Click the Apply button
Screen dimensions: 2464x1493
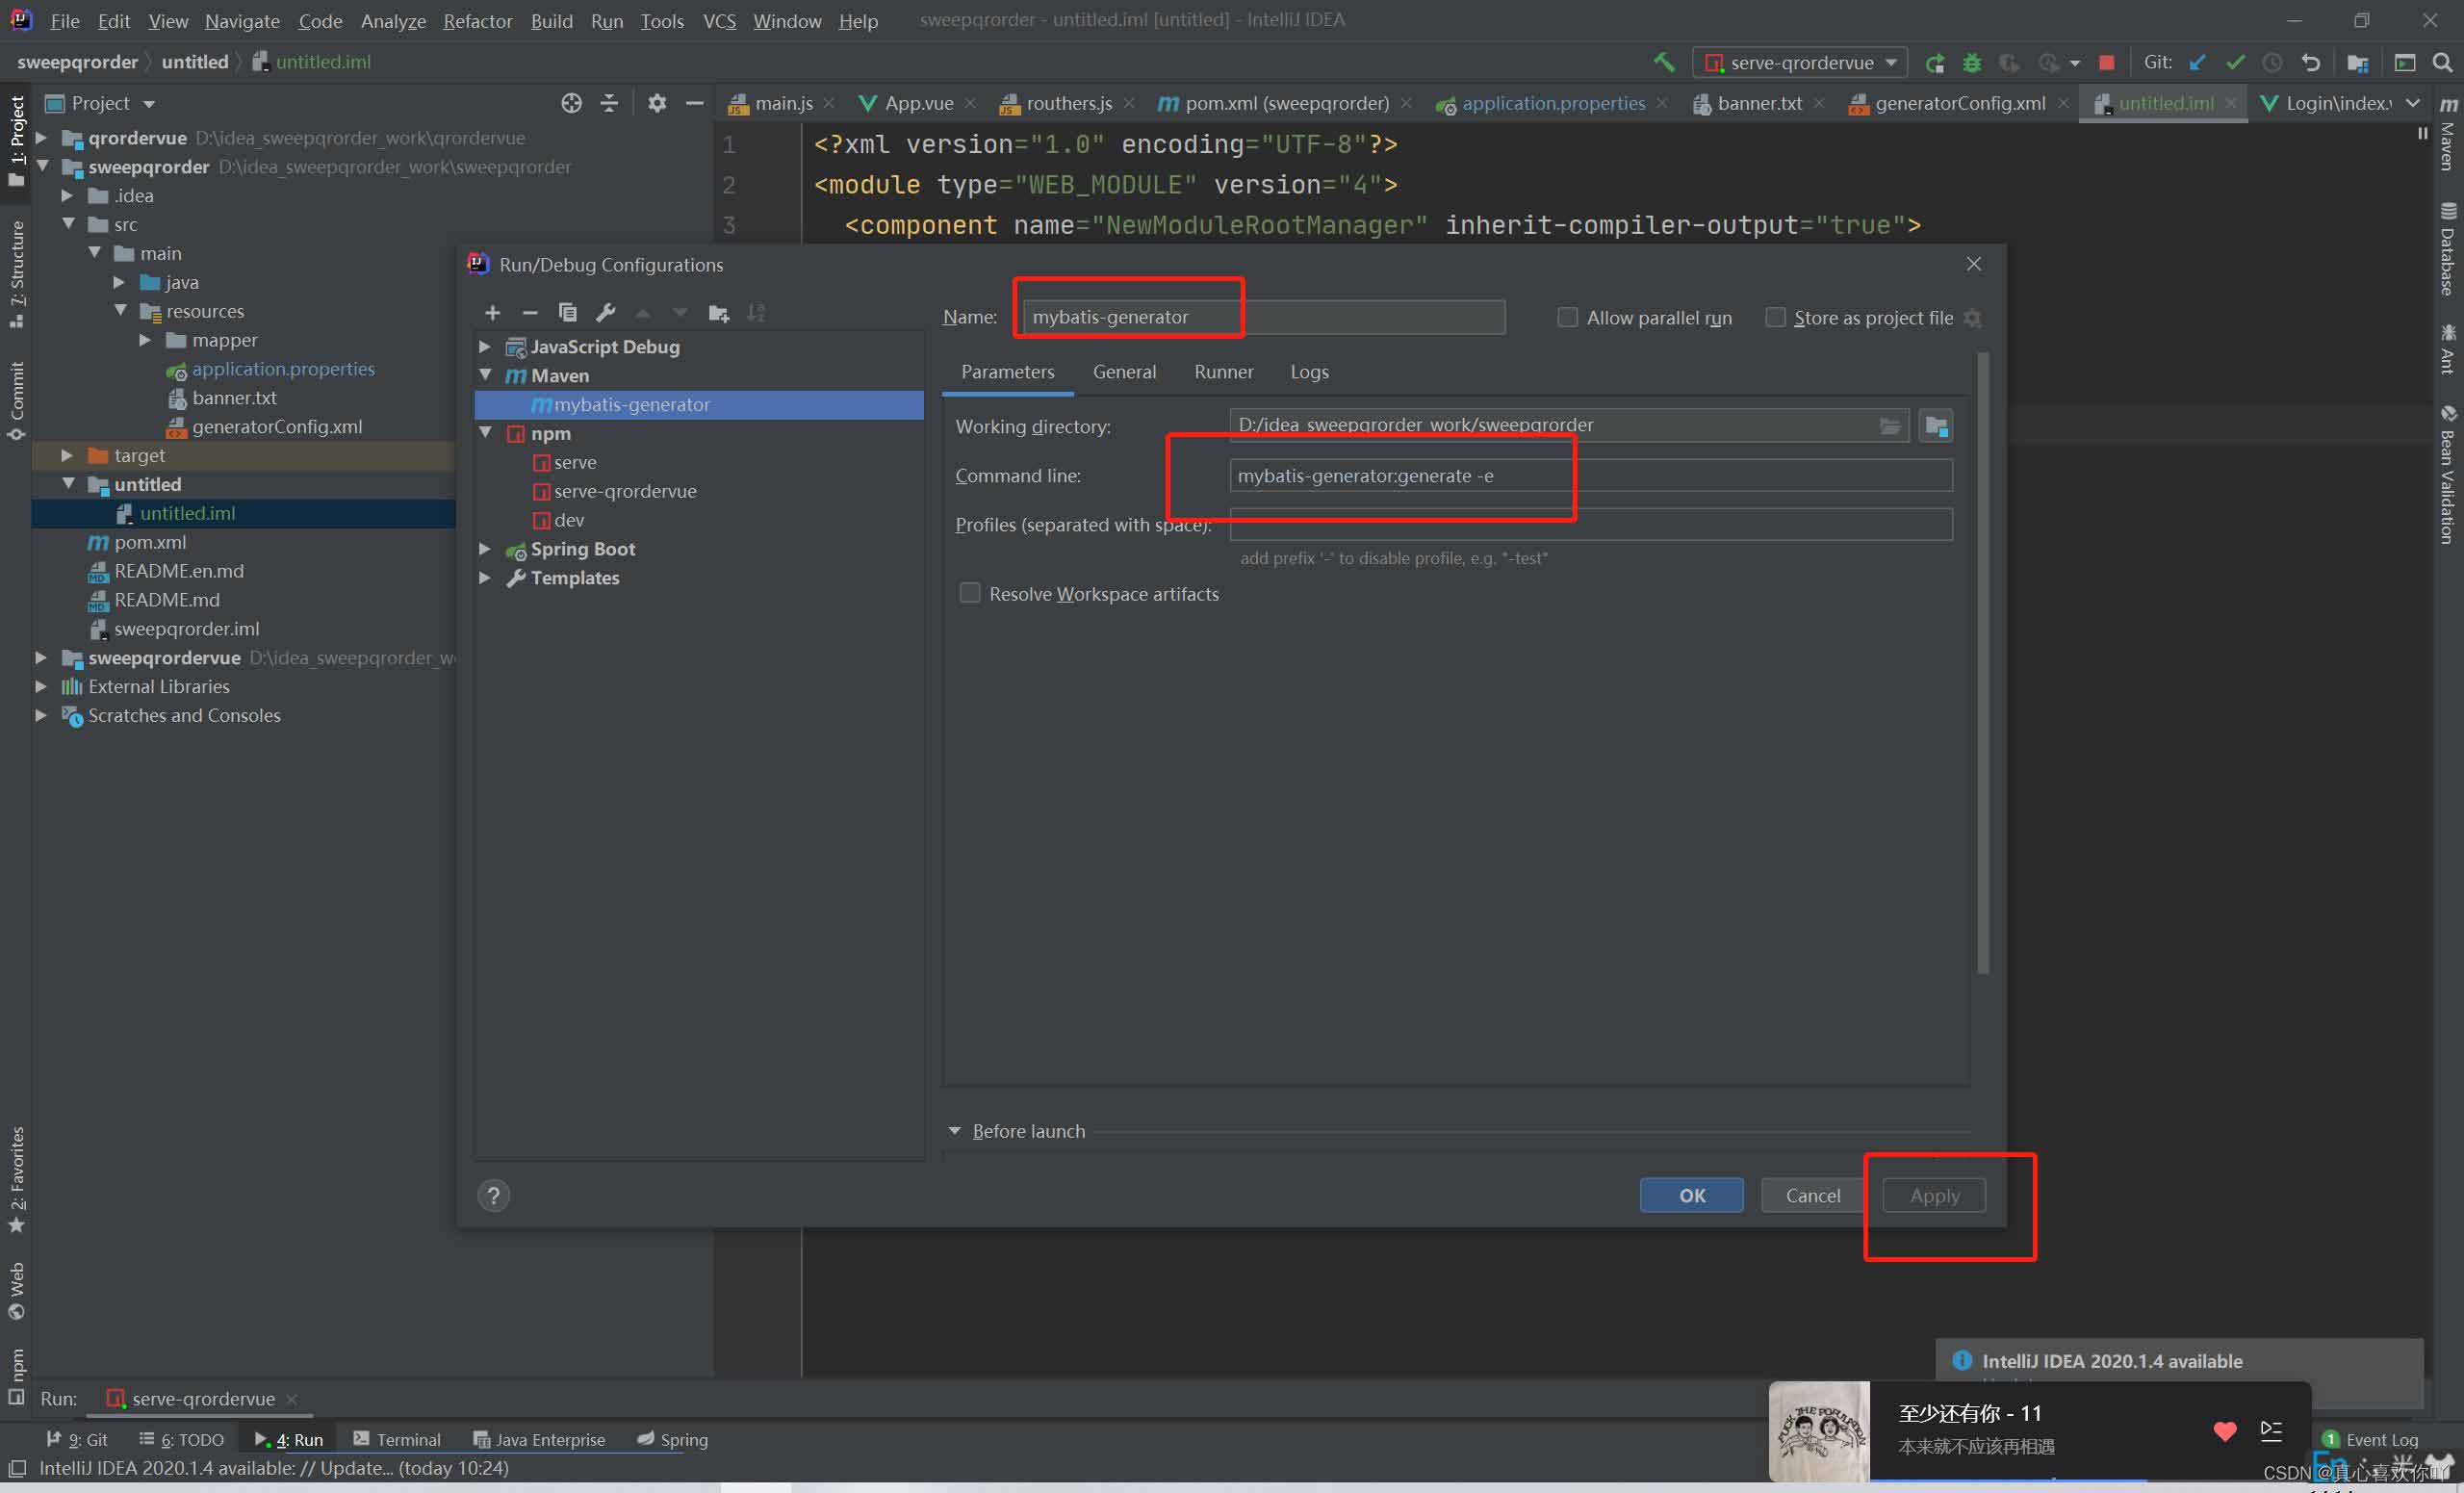click(x=1934, y=1195)
